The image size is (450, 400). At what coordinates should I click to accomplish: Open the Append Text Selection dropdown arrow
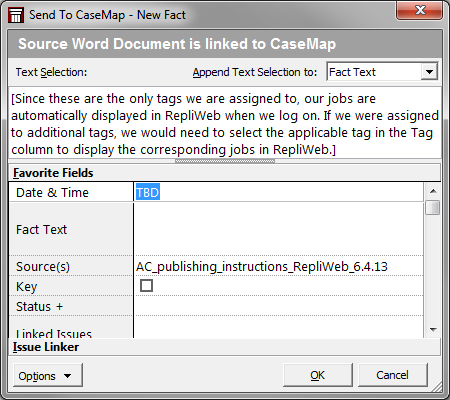(x=429, y=72)
